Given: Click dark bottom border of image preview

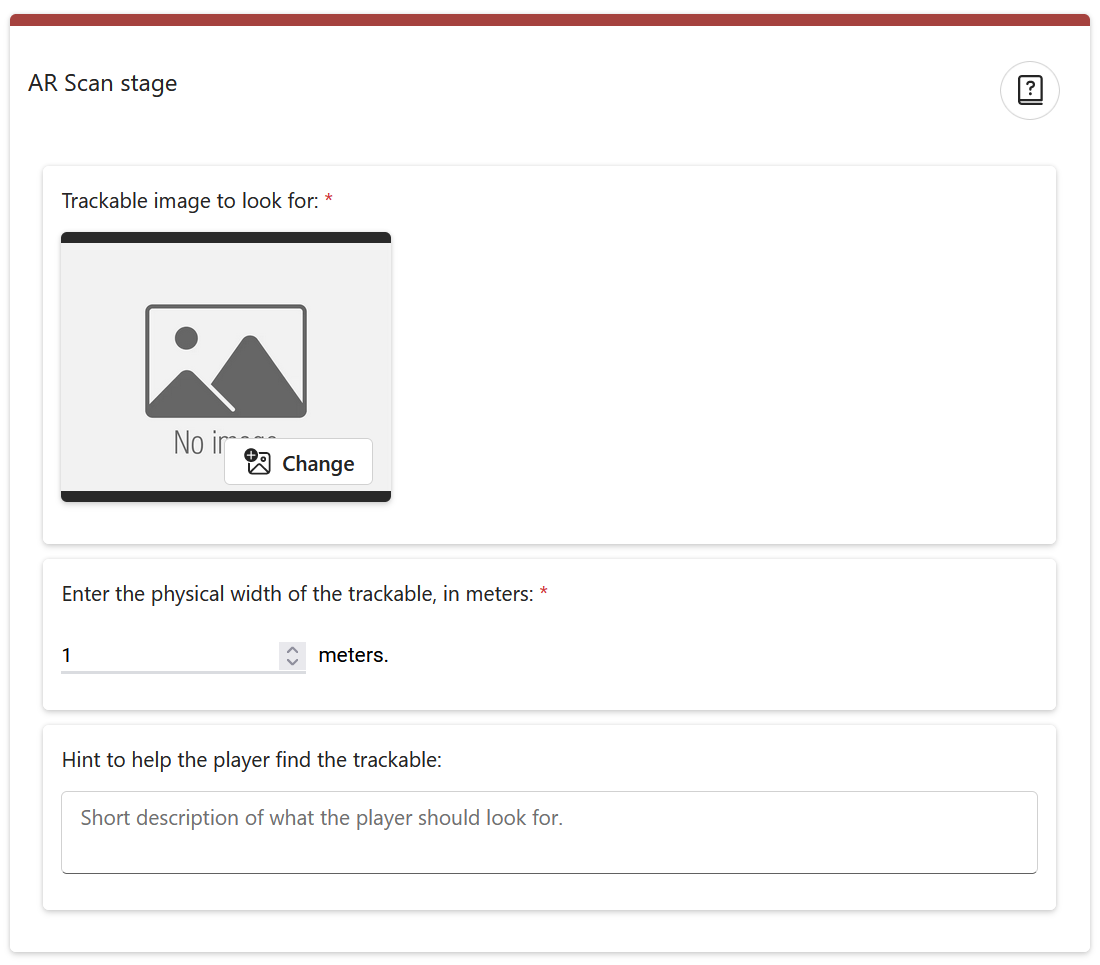Looking at the screenshot, I should (226, 496).
